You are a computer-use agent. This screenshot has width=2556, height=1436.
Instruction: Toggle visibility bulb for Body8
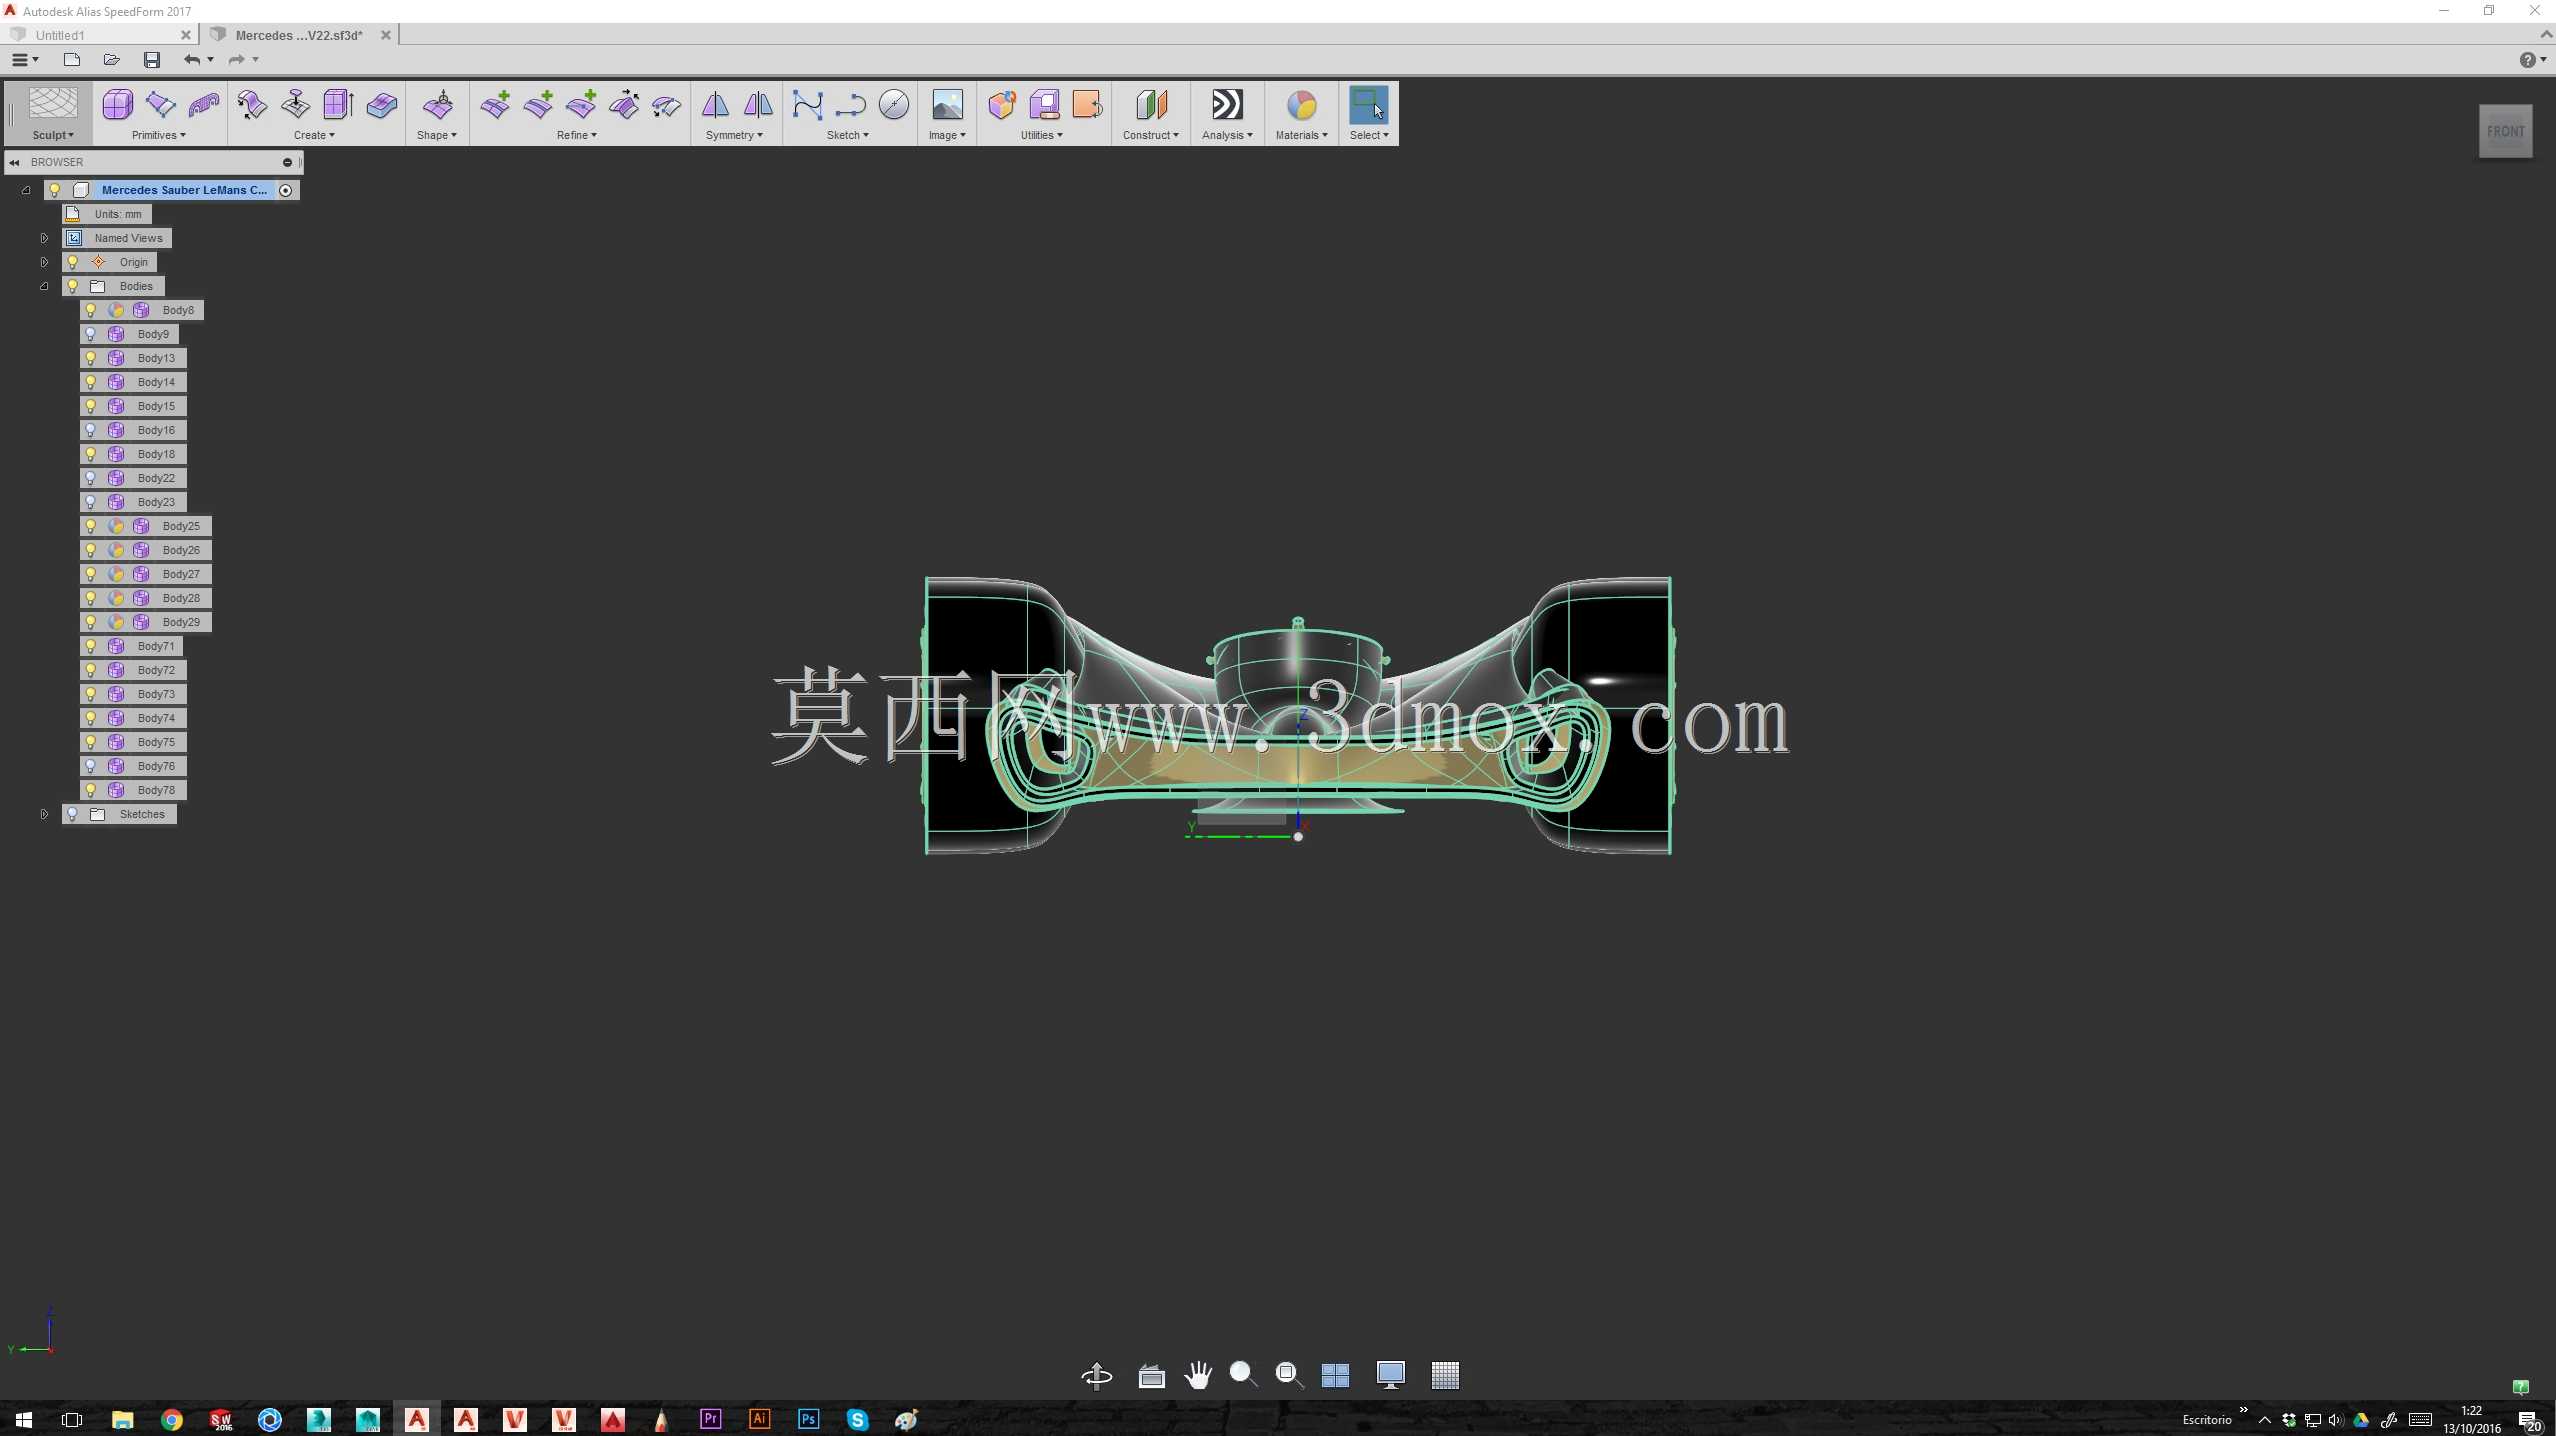91,310
